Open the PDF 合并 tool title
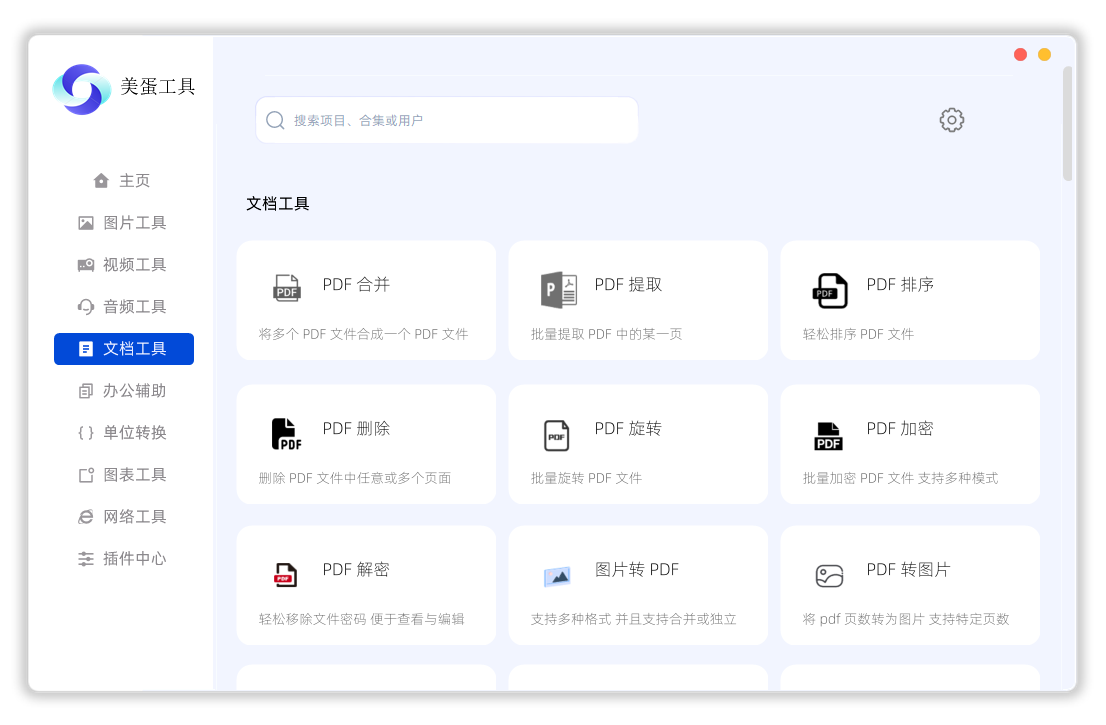 (356, 284)
